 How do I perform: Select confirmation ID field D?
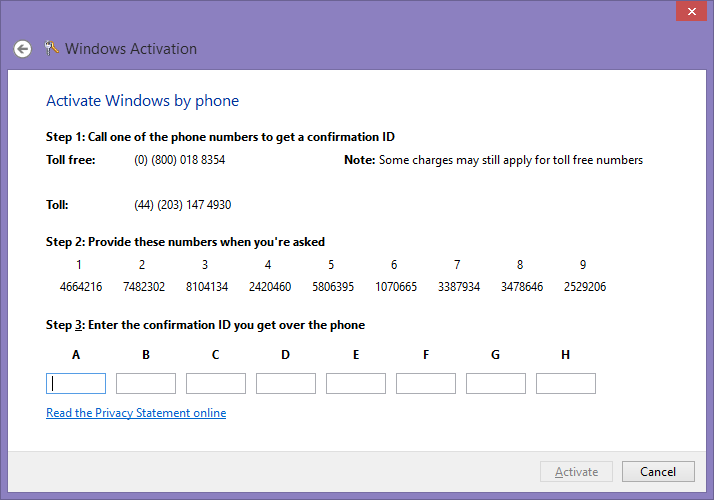pyautogui.click(x=286, y=383)
